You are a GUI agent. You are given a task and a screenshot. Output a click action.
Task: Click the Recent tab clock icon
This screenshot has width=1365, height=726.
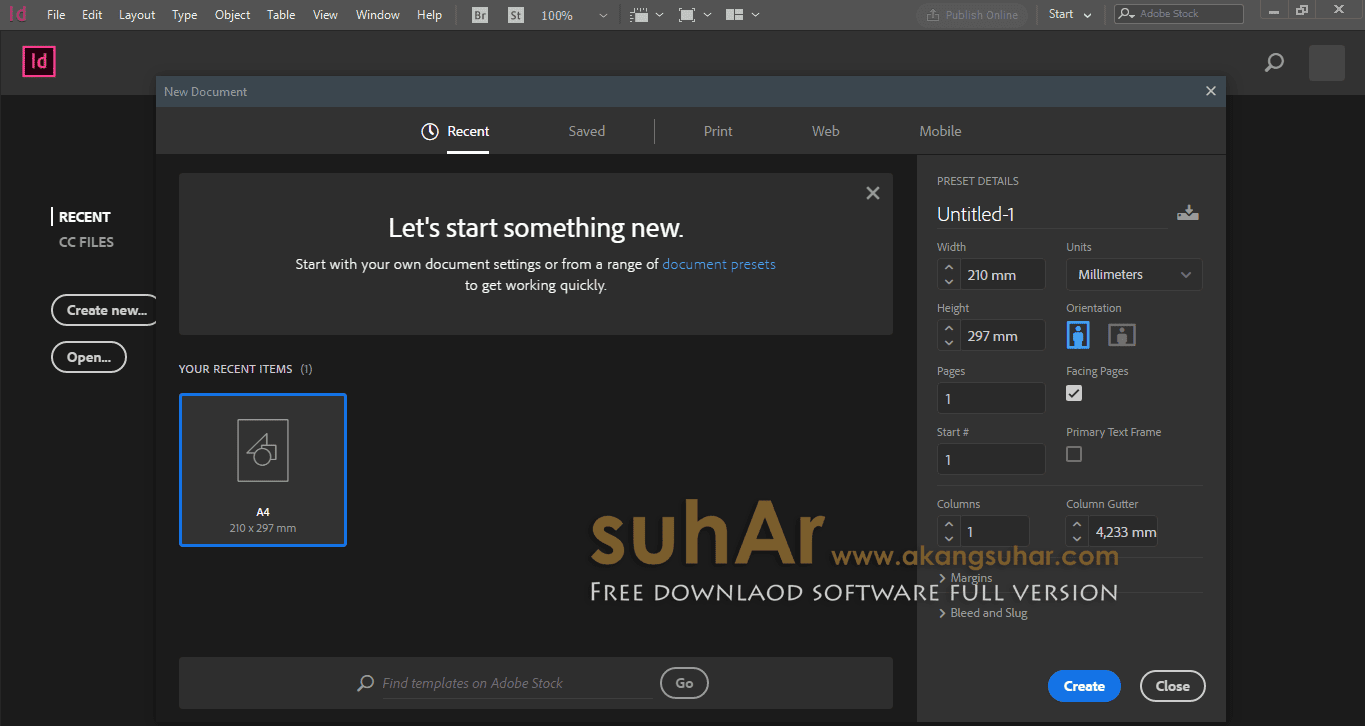[x=430, y=131]
